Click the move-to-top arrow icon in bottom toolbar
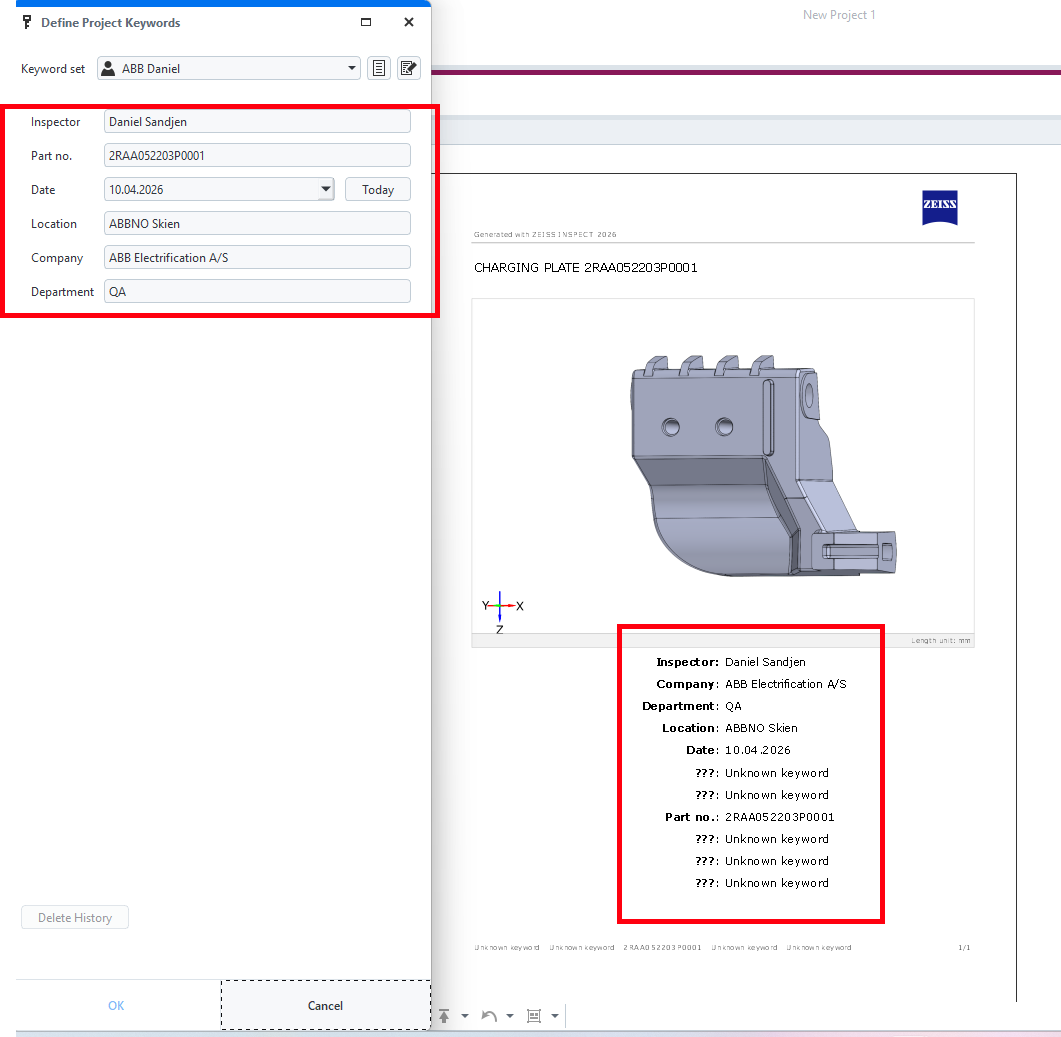 pyautogui.click(x=444, y=1016)
